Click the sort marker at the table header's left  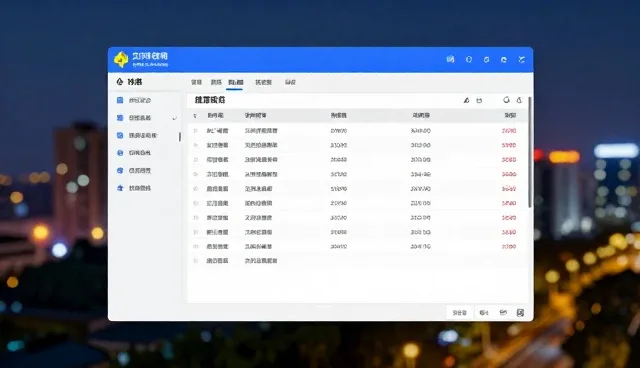pos(195,116)
